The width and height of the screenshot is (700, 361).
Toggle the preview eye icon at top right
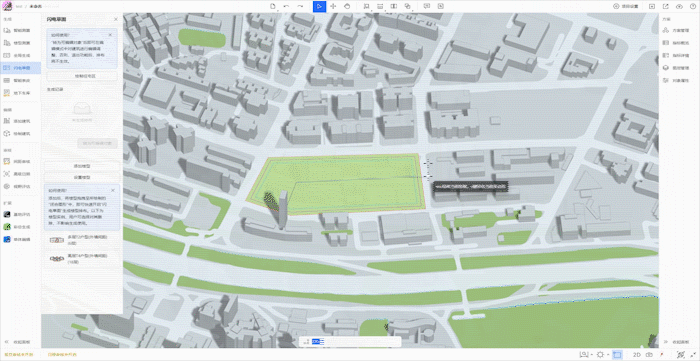679,6
